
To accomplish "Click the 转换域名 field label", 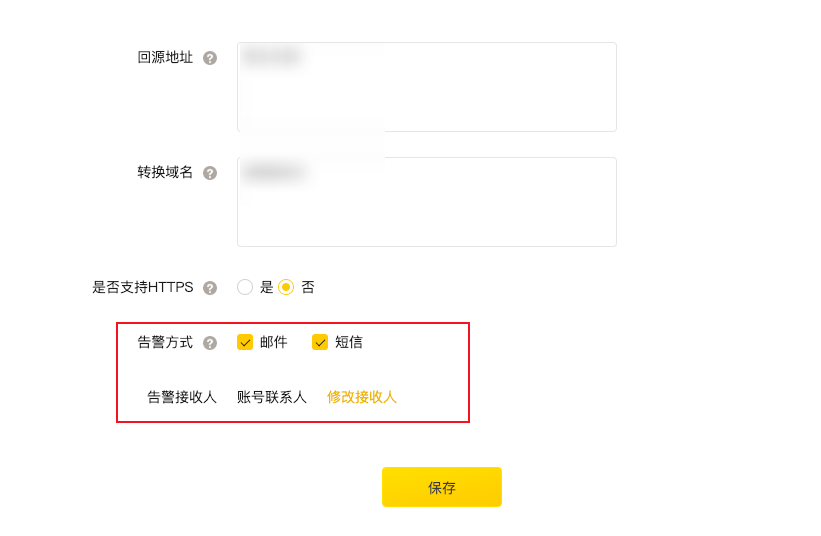I will (165, 172).
